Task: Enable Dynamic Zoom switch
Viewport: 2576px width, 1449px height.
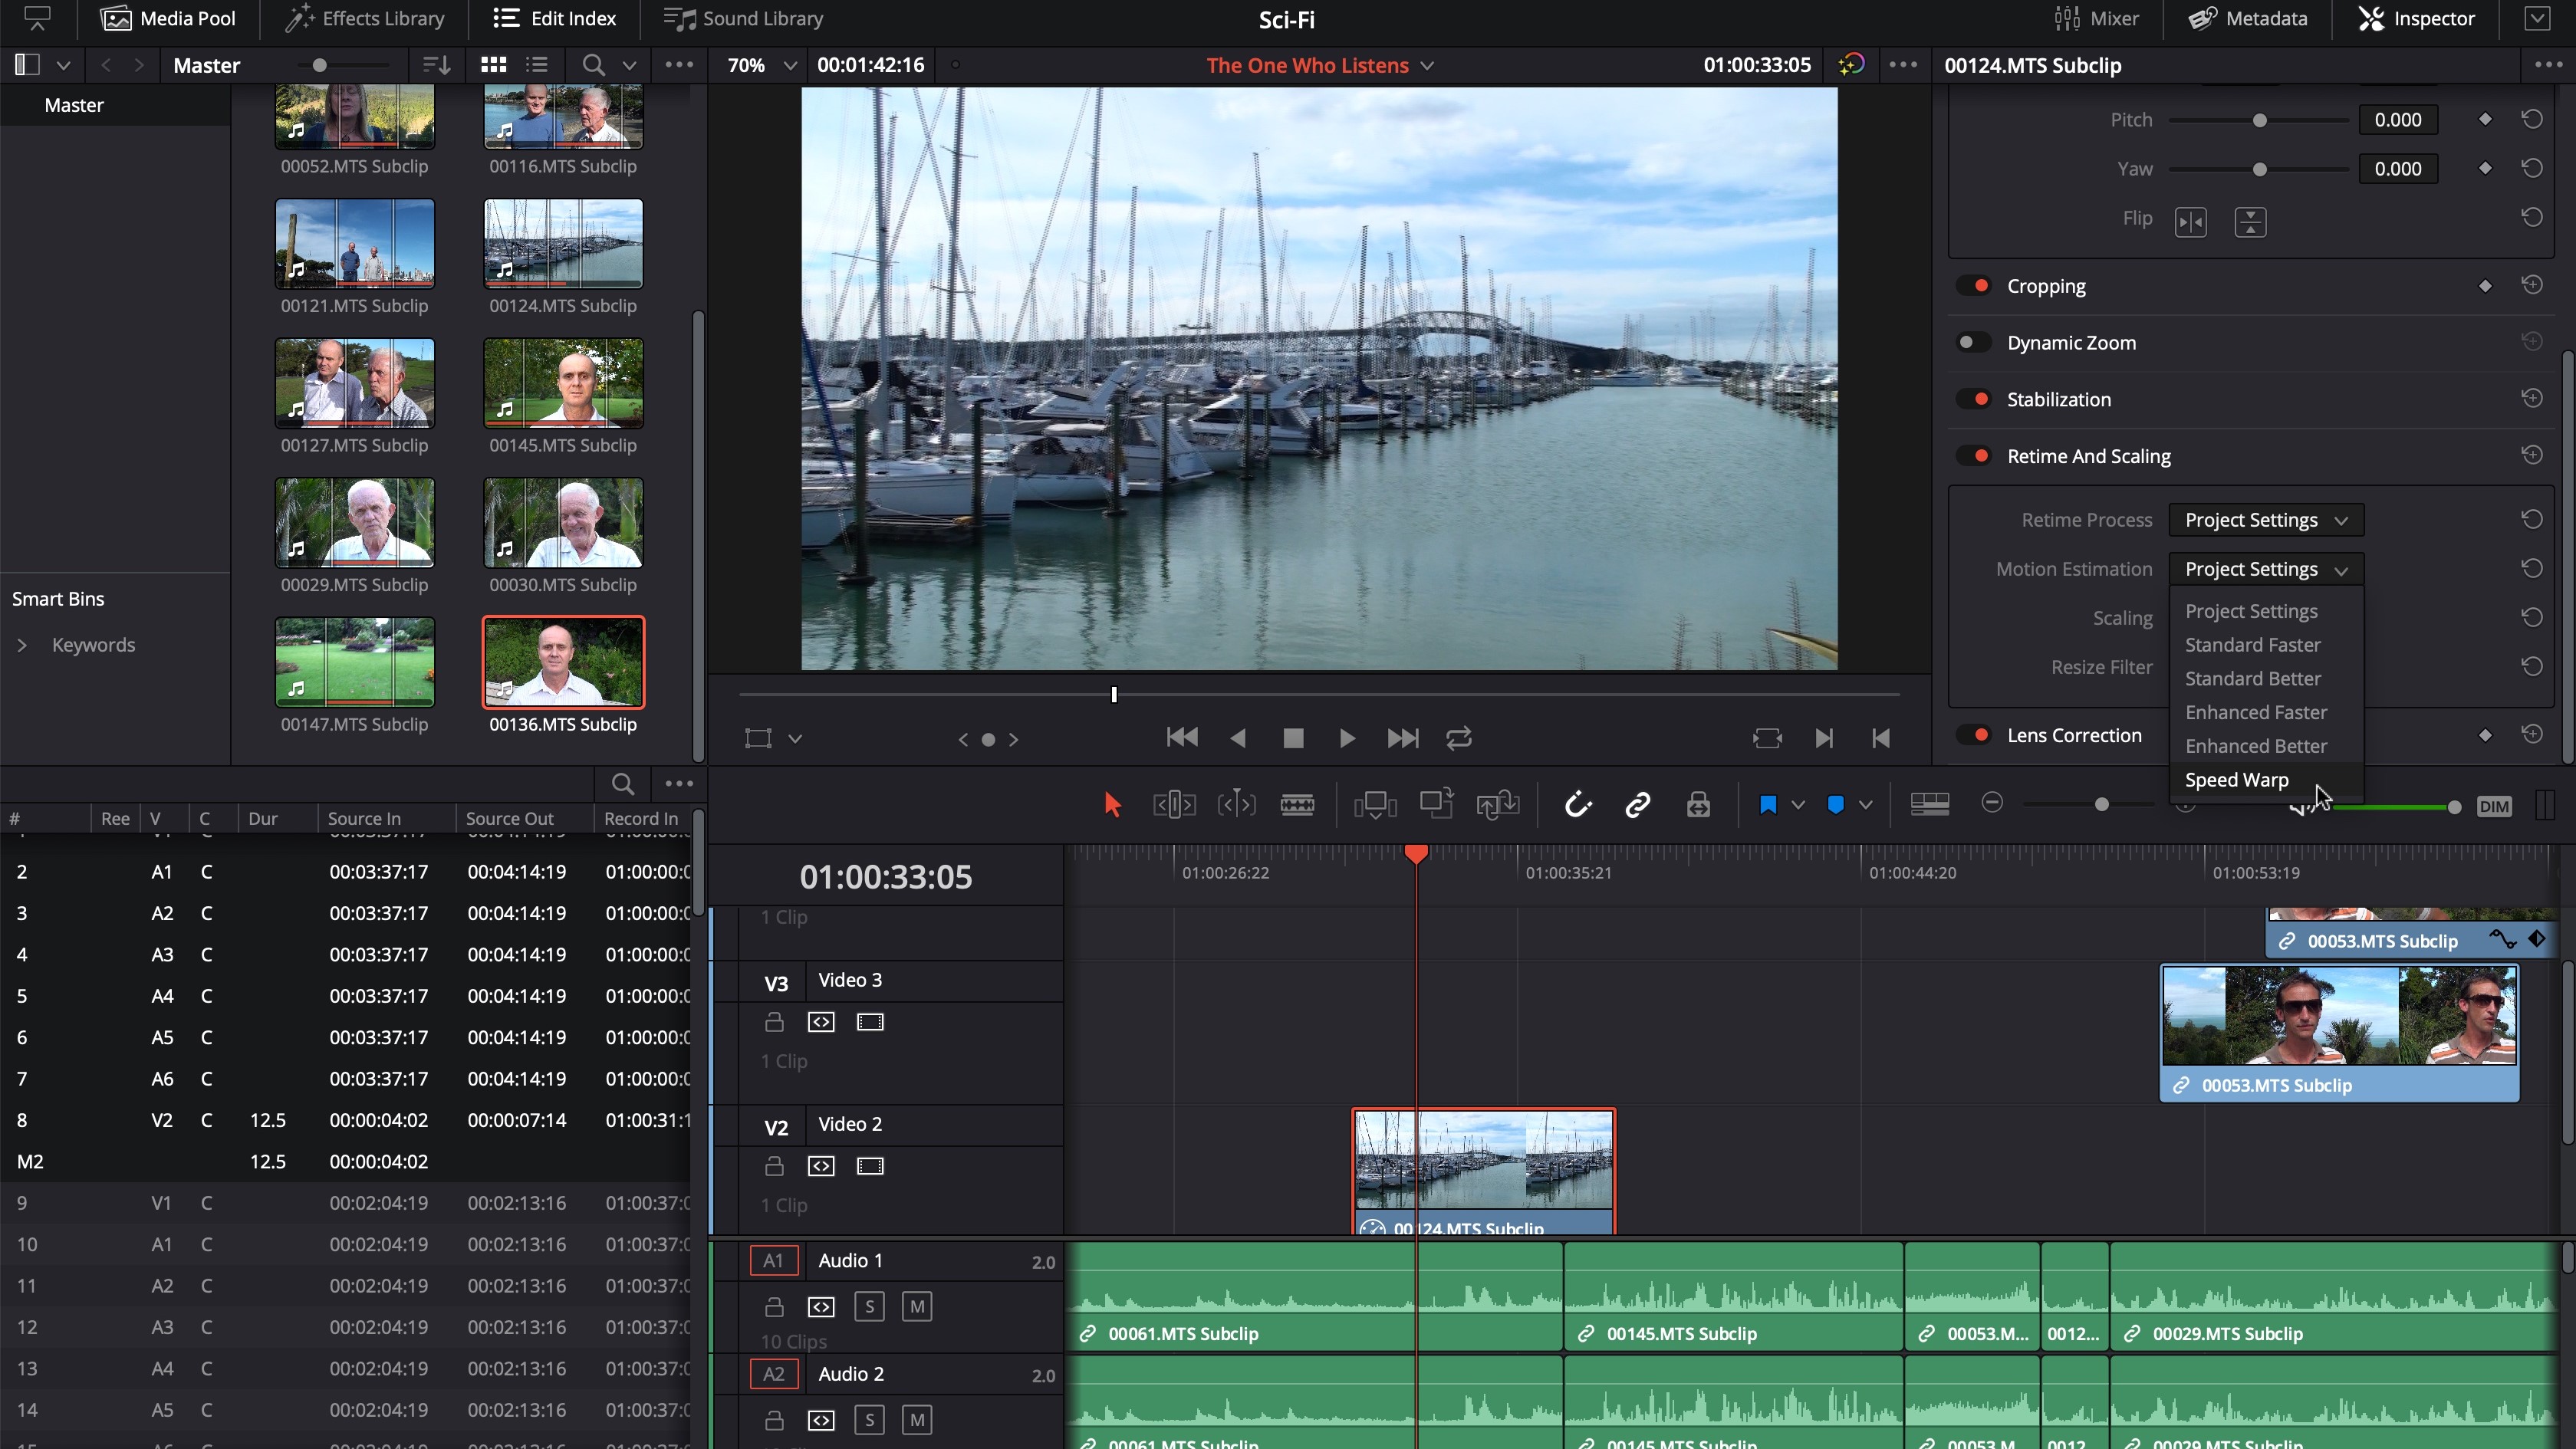Action: point(1975,342)
